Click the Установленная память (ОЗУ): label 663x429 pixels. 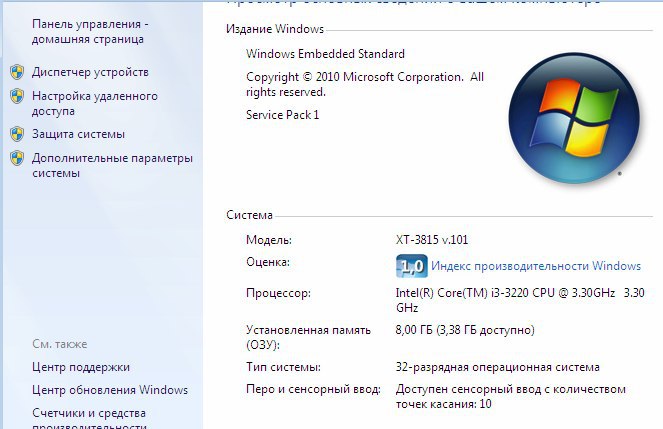click(x=309, y=337)
